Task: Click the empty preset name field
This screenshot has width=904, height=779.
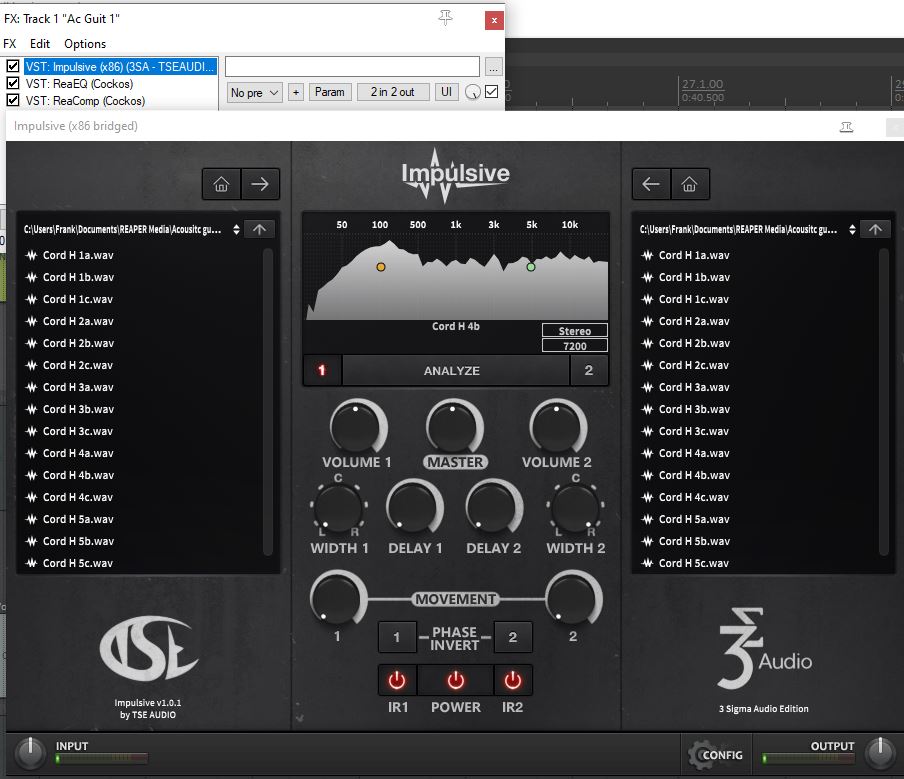Action: pos(352,66)
